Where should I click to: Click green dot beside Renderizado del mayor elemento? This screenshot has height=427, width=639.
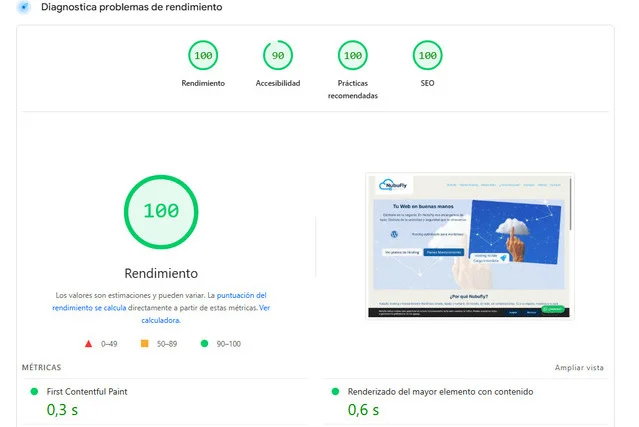tap(335, 392)
